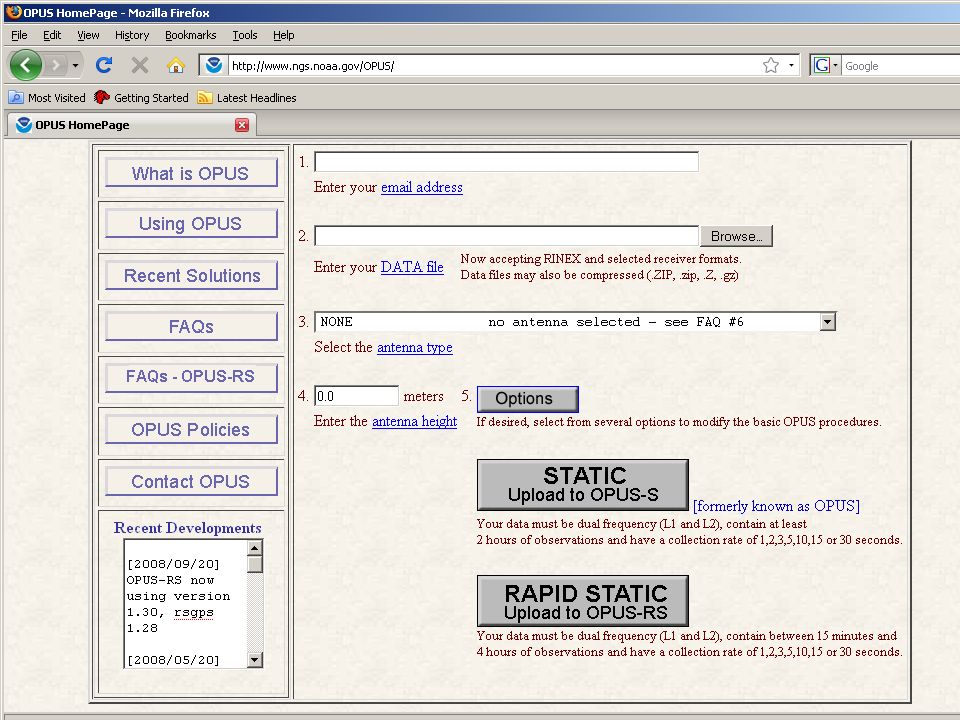
Task: Open the FAQs page button
Action: click(x=191, y=326)
